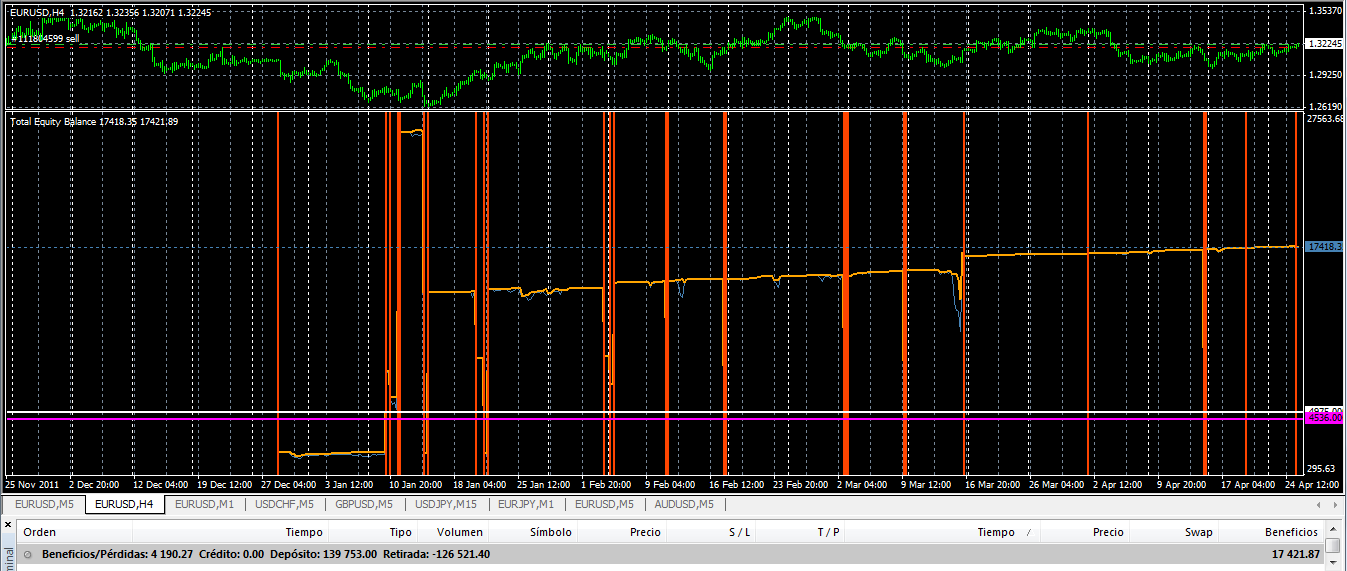Click the #111804599 sell order line label
The image size is (1347, 571).
[x=40, y=38]
